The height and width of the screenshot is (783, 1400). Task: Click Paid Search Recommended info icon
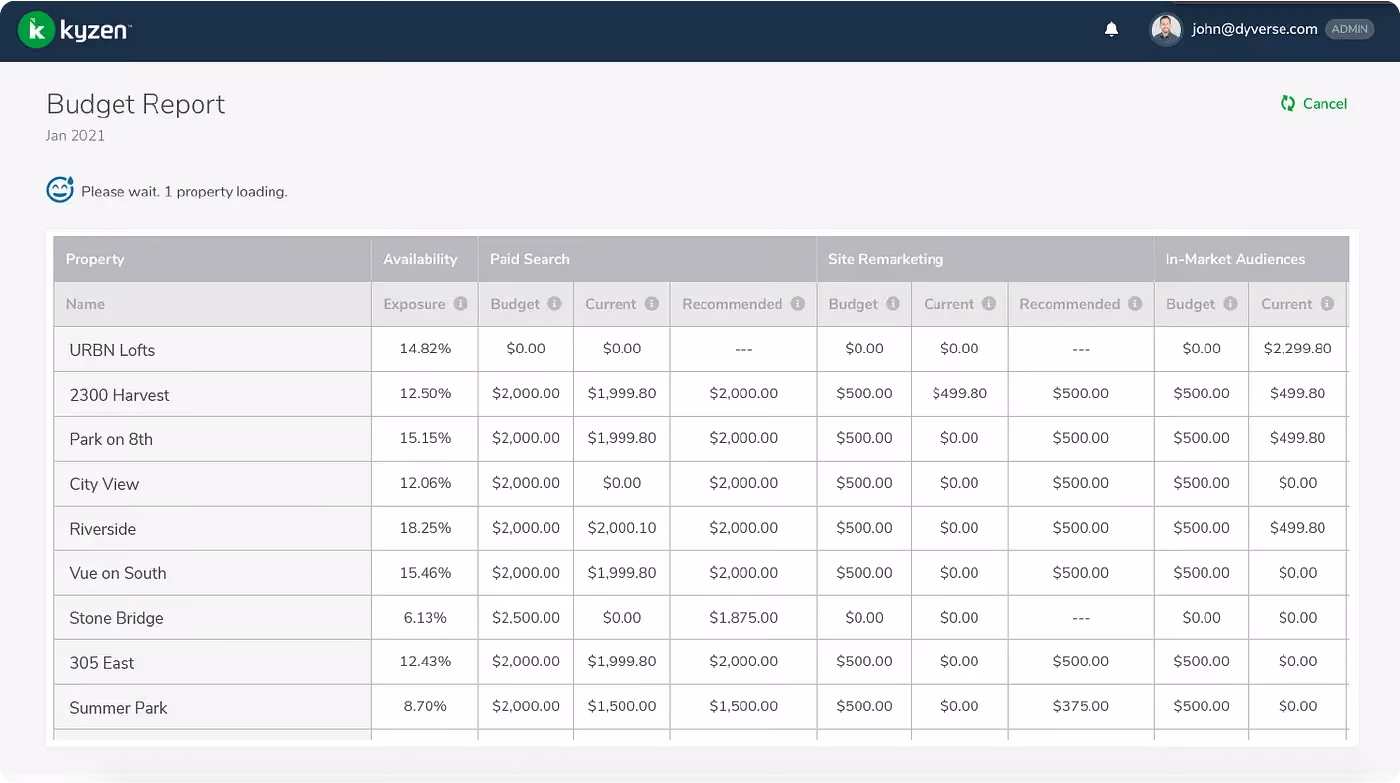pyautogui.click(x=797, y=304)
